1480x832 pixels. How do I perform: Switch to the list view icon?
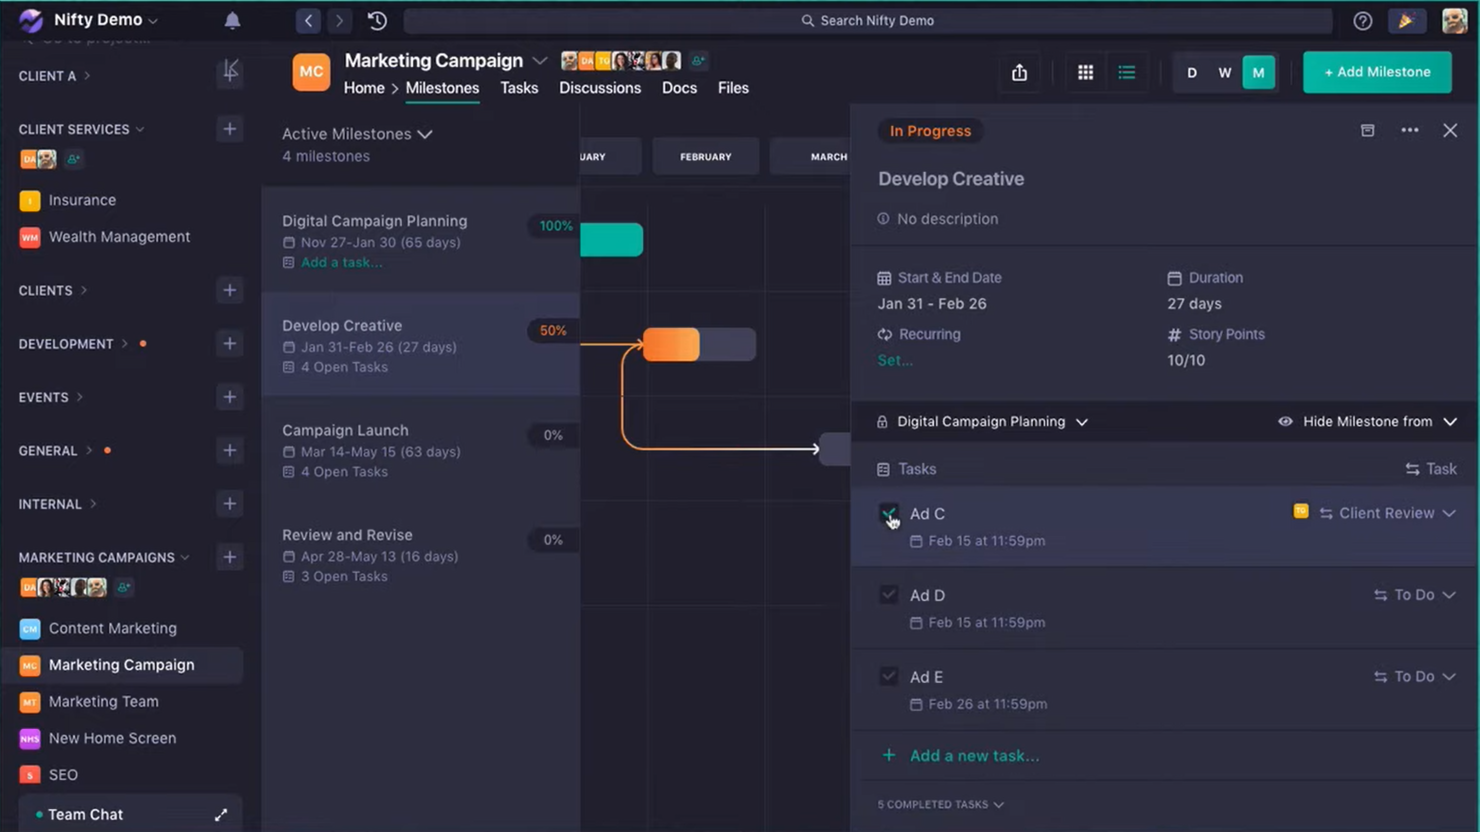click(x=1127, y=72)
